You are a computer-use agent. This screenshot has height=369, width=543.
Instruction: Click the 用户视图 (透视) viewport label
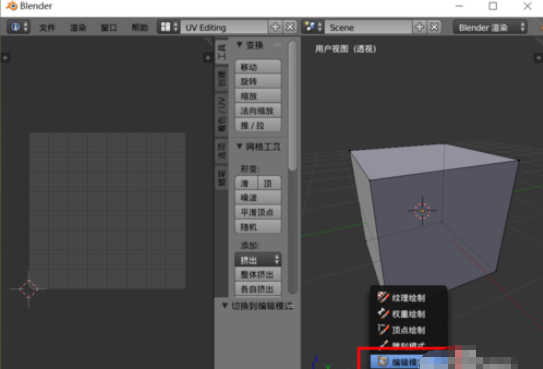point(345,49)
